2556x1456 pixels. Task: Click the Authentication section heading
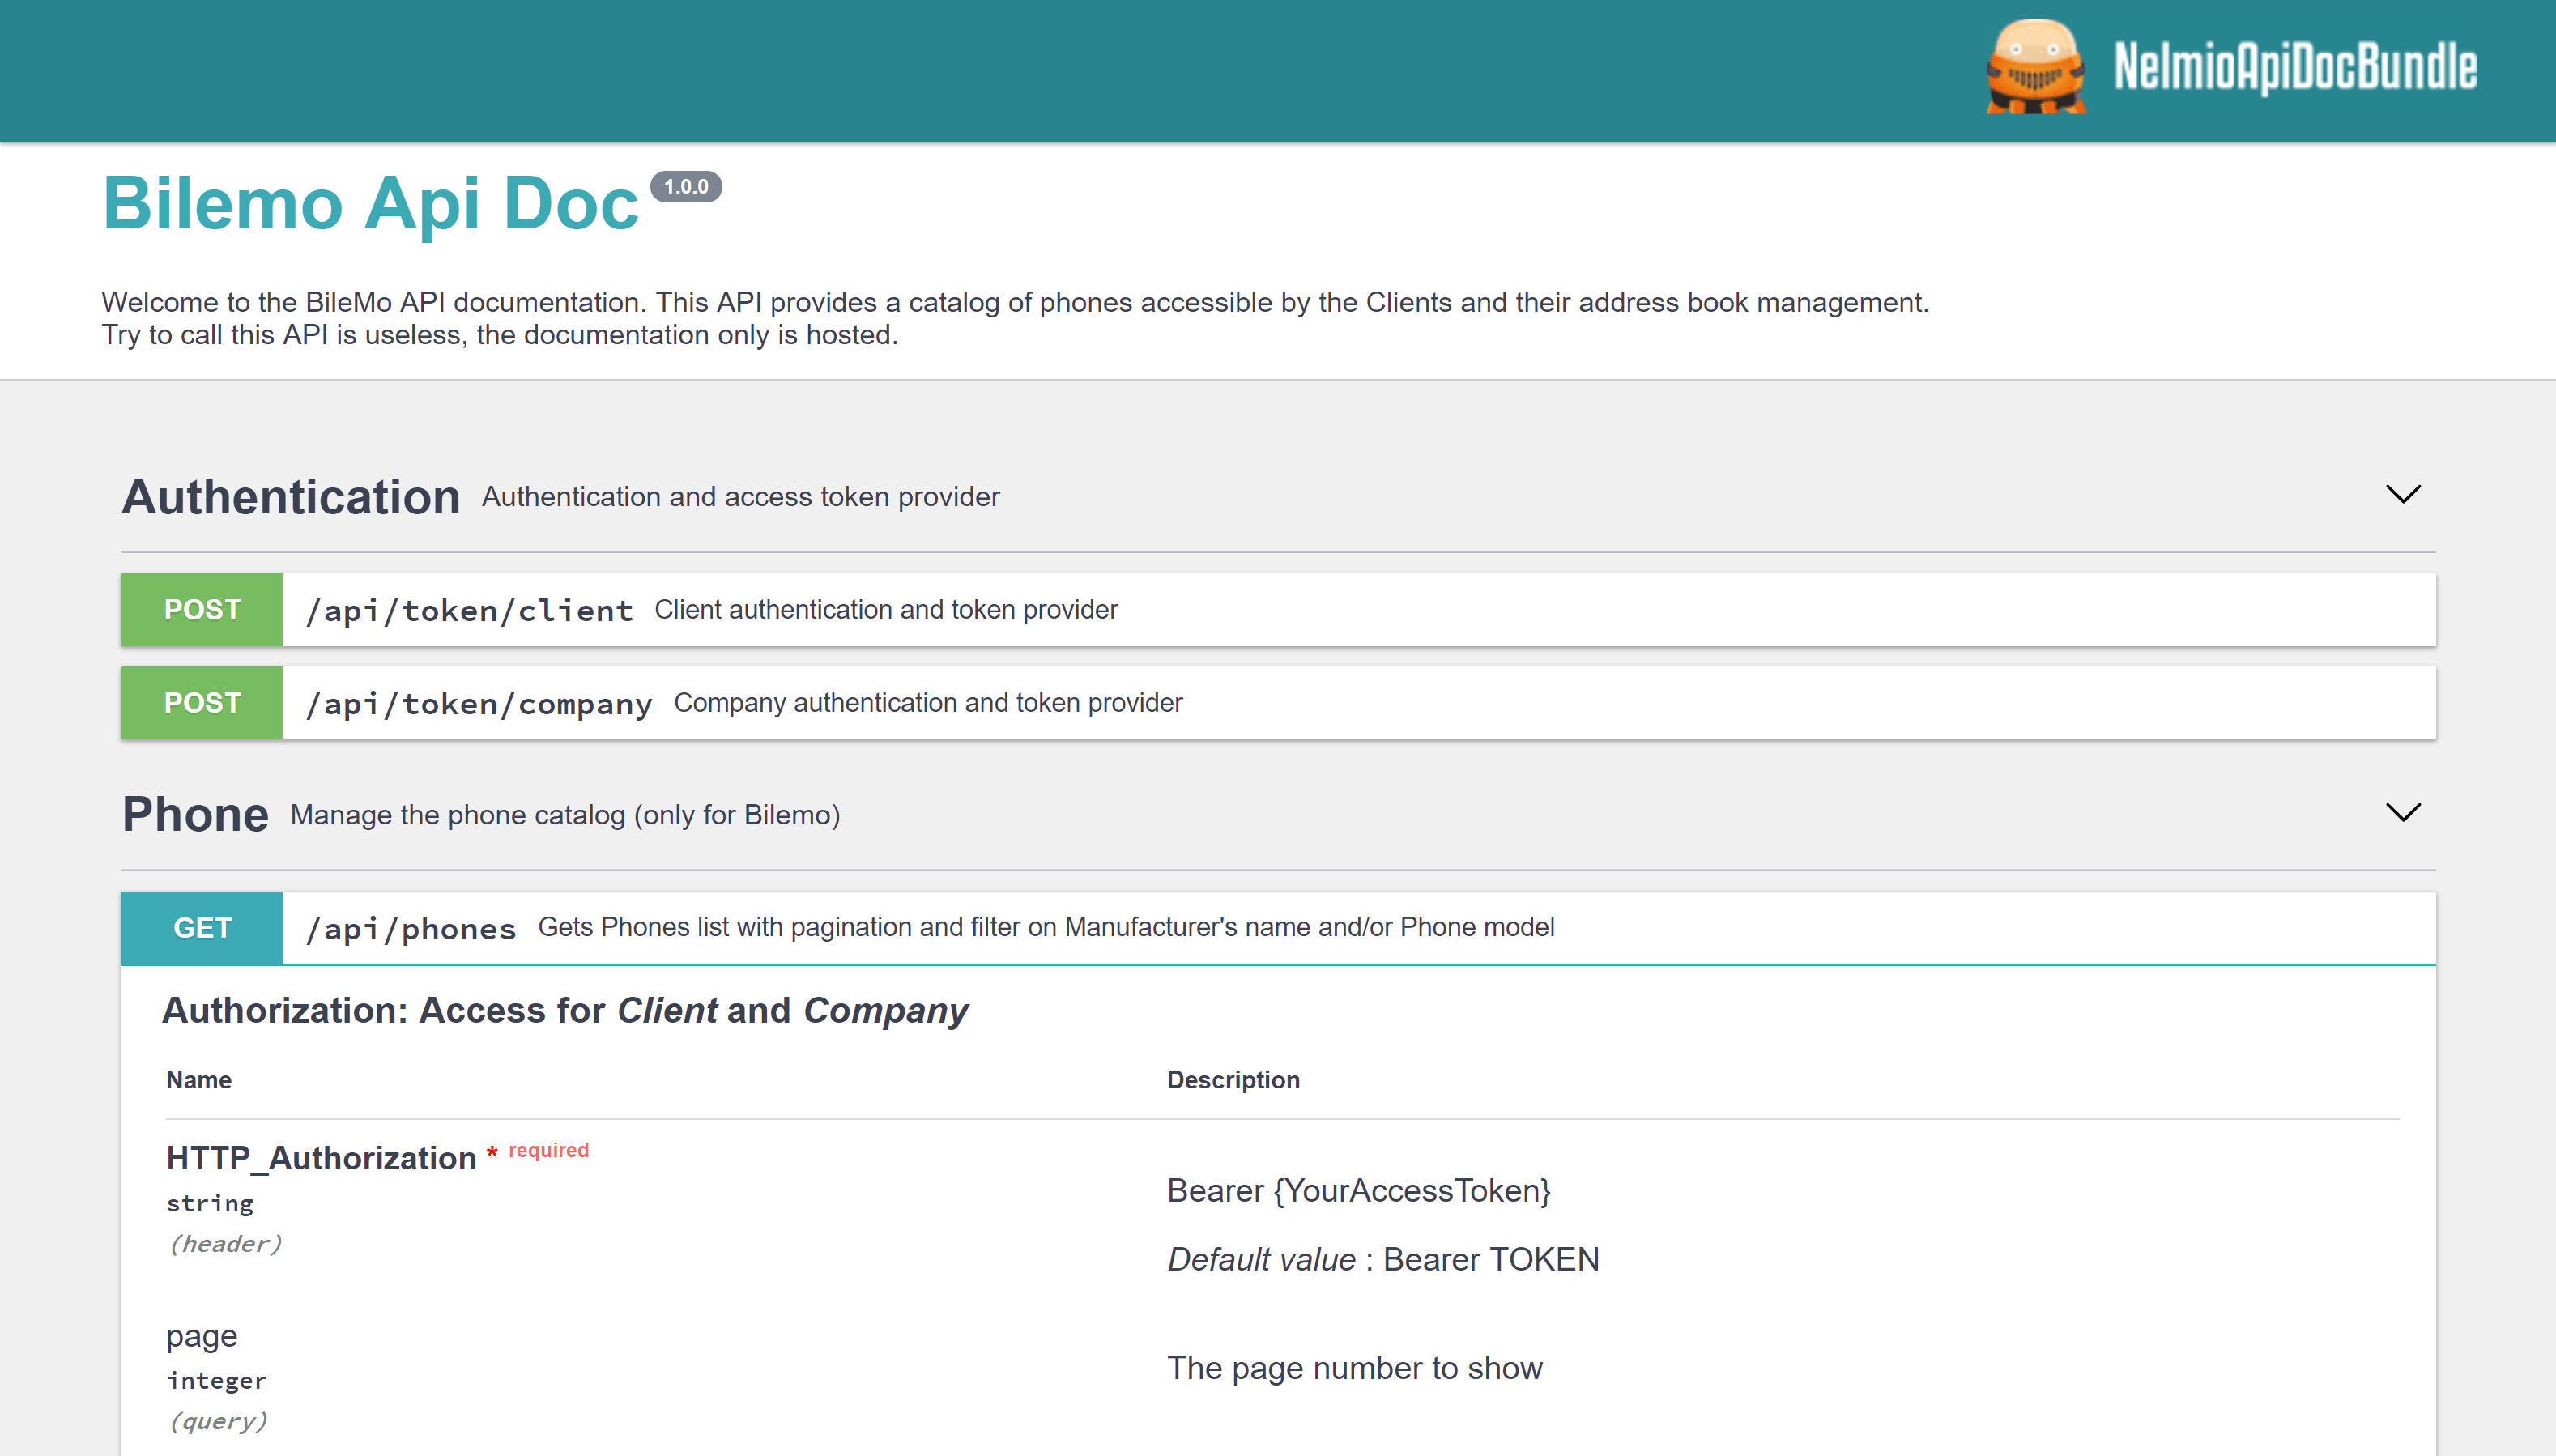coord(291,497)
